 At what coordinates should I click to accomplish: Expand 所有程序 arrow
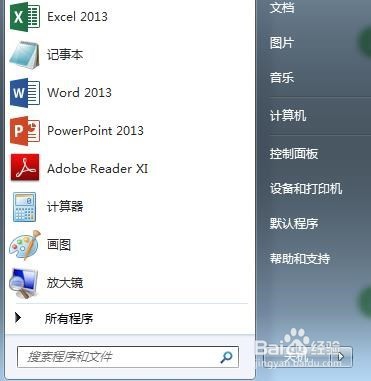tap(18, 318)
